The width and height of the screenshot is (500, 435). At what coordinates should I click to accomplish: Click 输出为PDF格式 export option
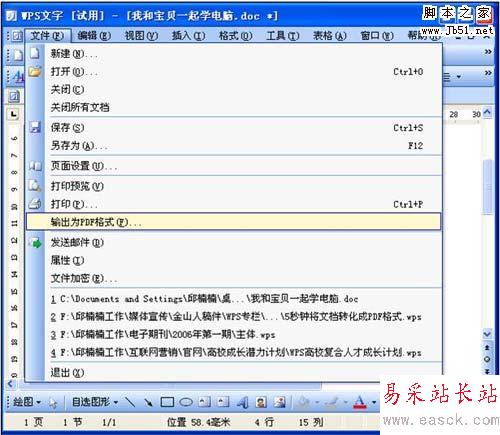tap(233, 222)
